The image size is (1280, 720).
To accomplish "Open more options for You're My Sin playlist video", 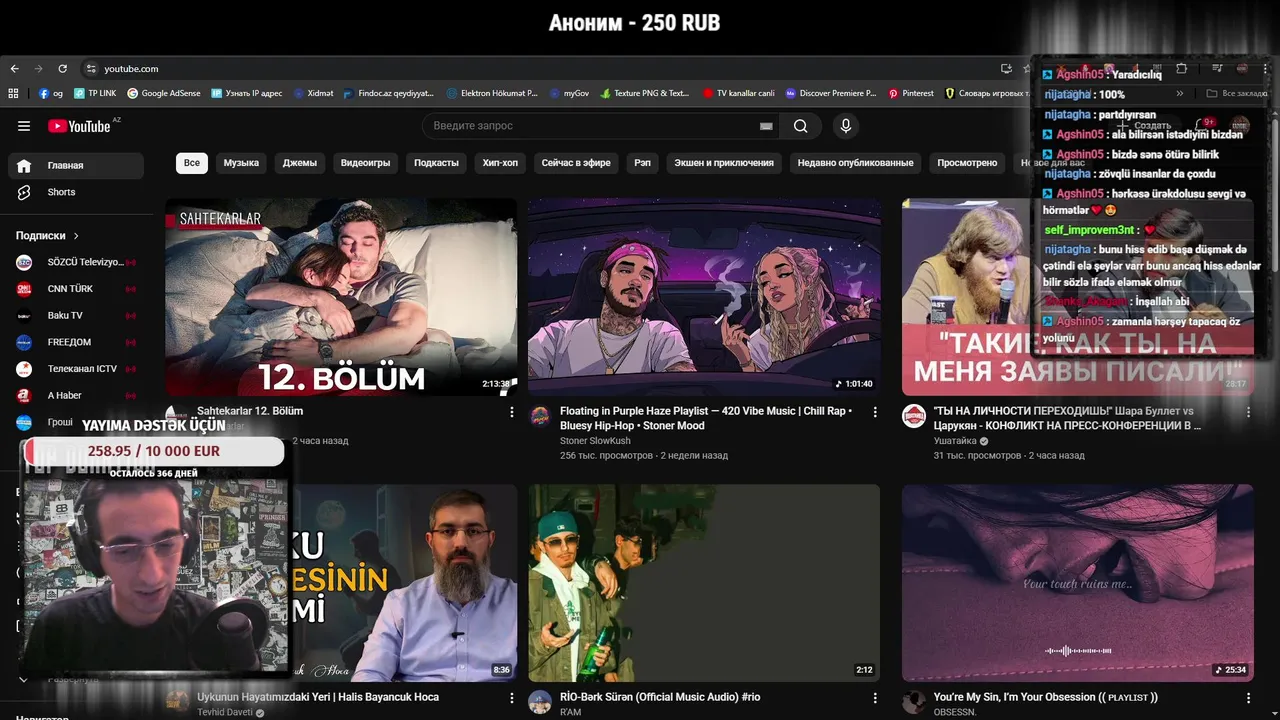I will 1248,698.
